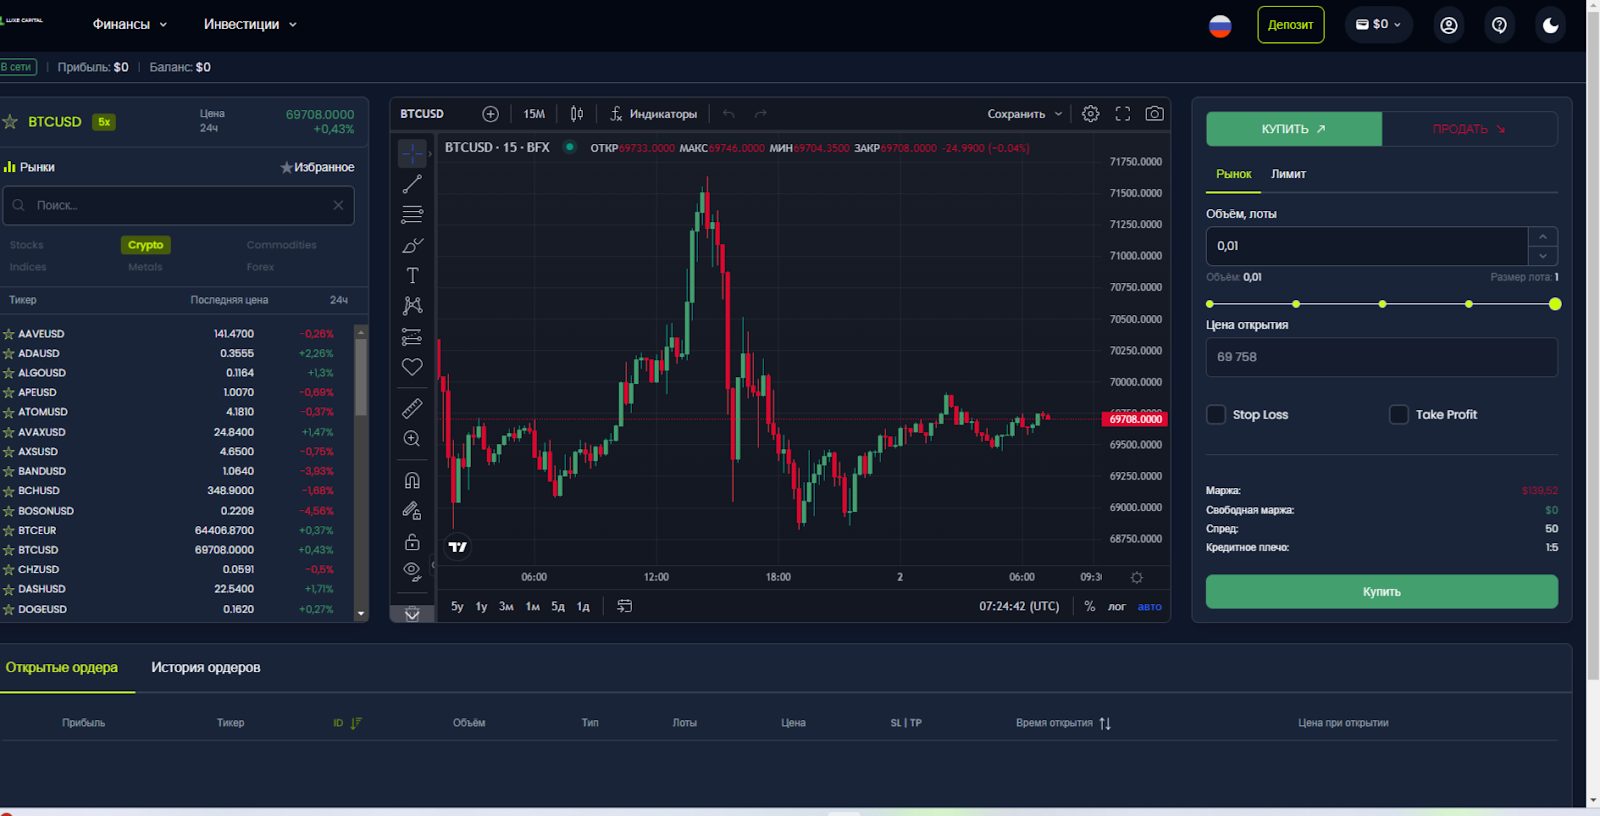Favorite BTCUSD with header star
Screen dimensions: 1600x816
pos(10,122)
